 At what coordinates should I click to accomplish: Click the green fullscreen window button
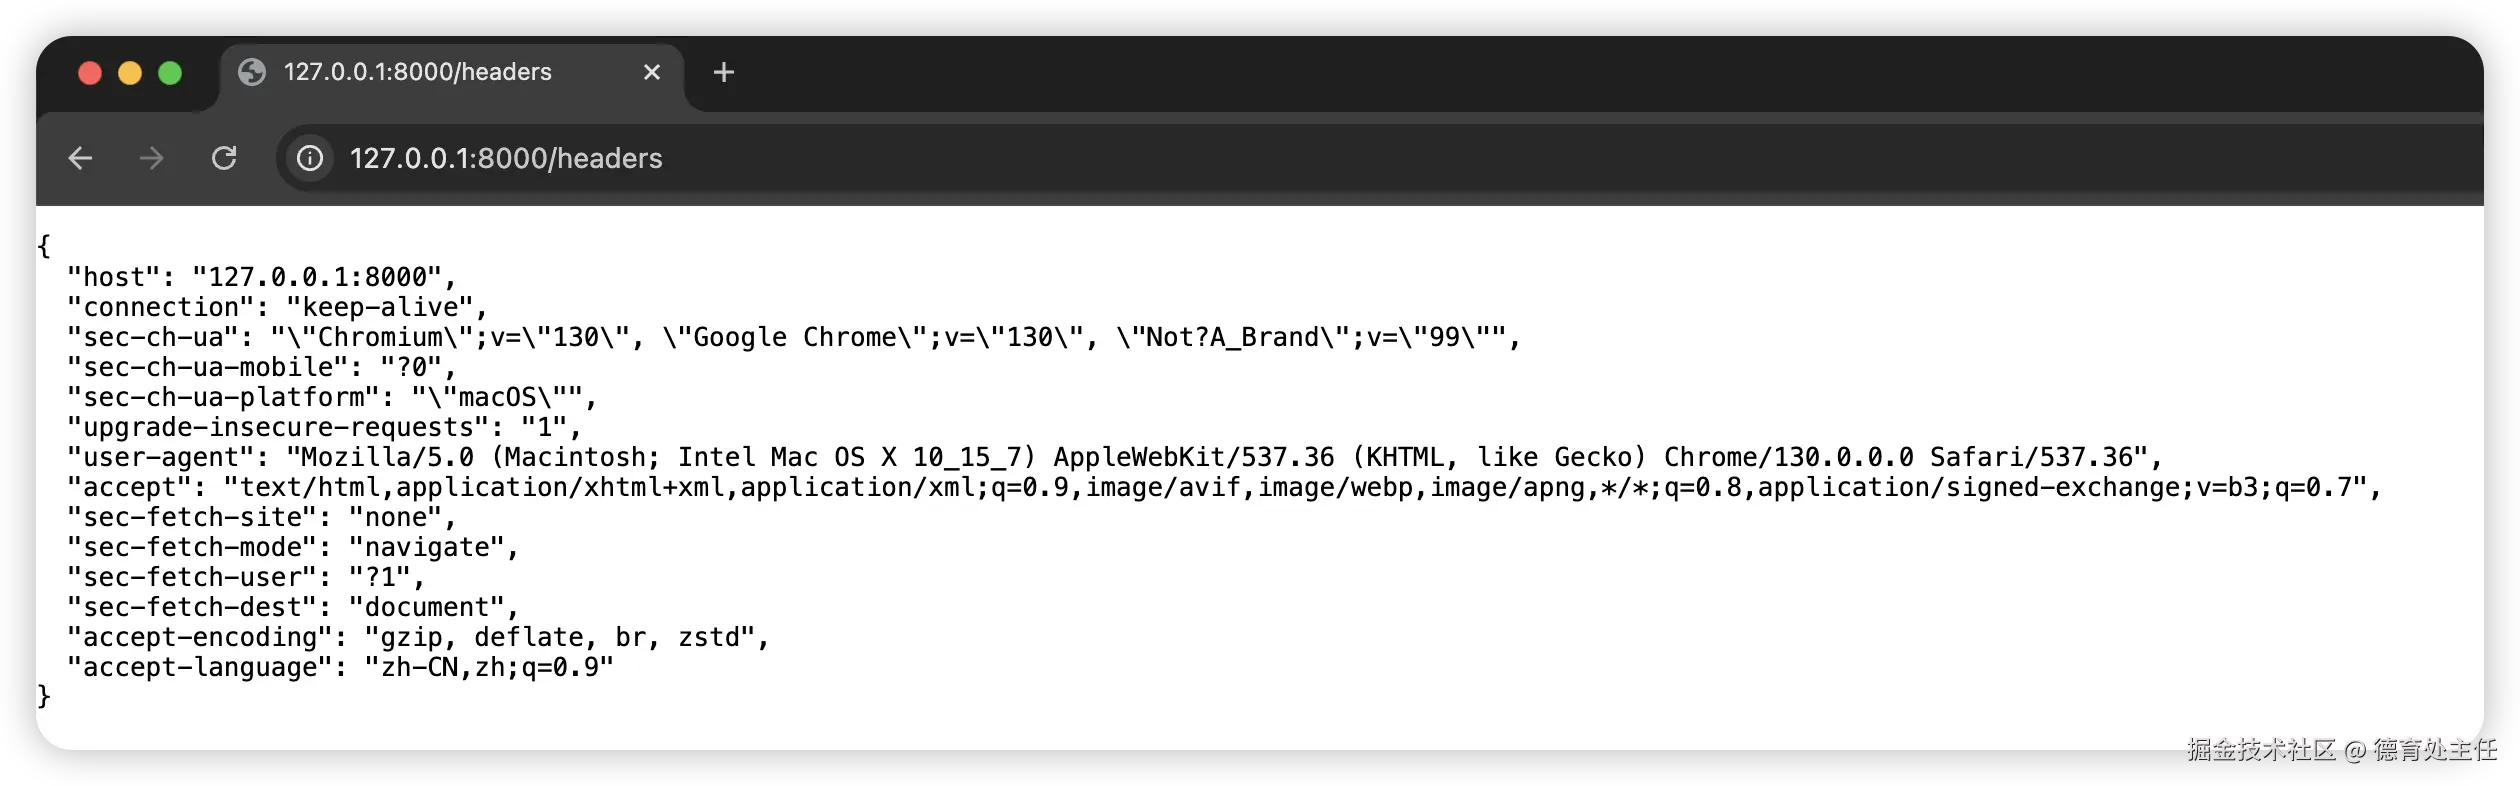pyautogui.click(x=170, y=73)
